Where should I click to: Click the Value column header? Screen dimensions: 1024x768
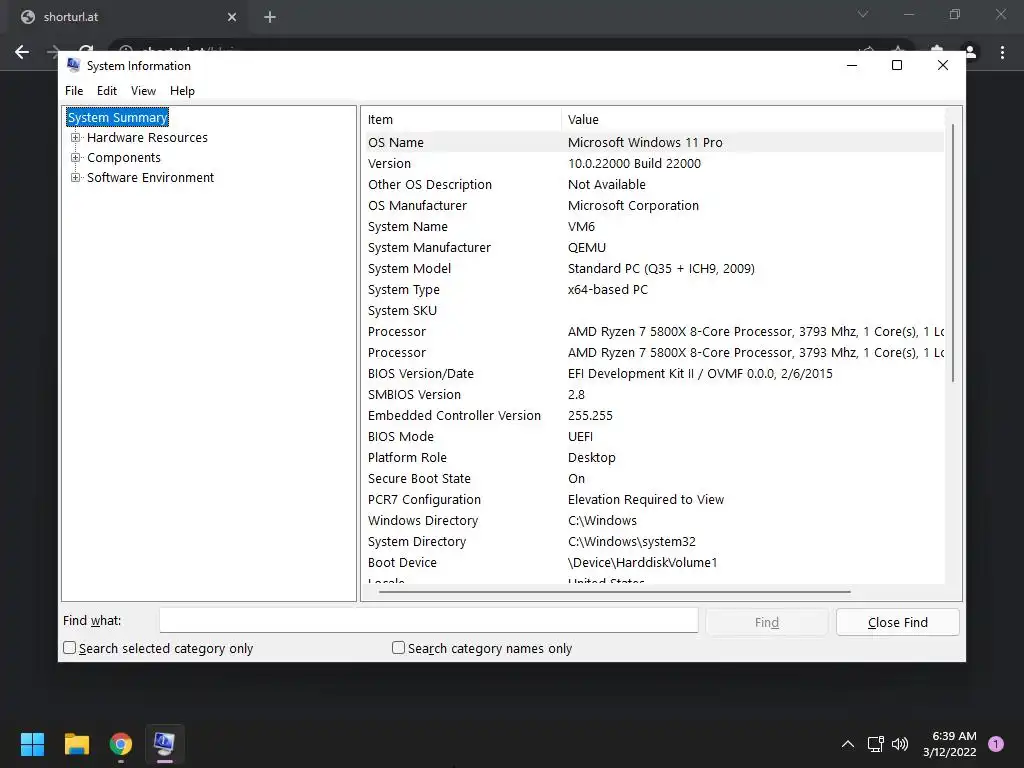753,120
